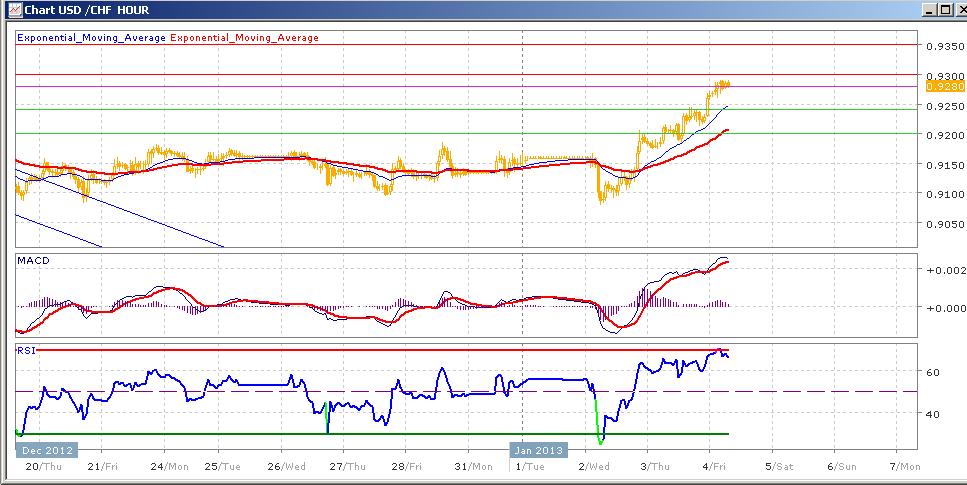Image resolution: width=967 pixels, height=485 pixels.
Task: Close the USD/CHF chart window
Action: pyautogui.click(x=960, y=10)
